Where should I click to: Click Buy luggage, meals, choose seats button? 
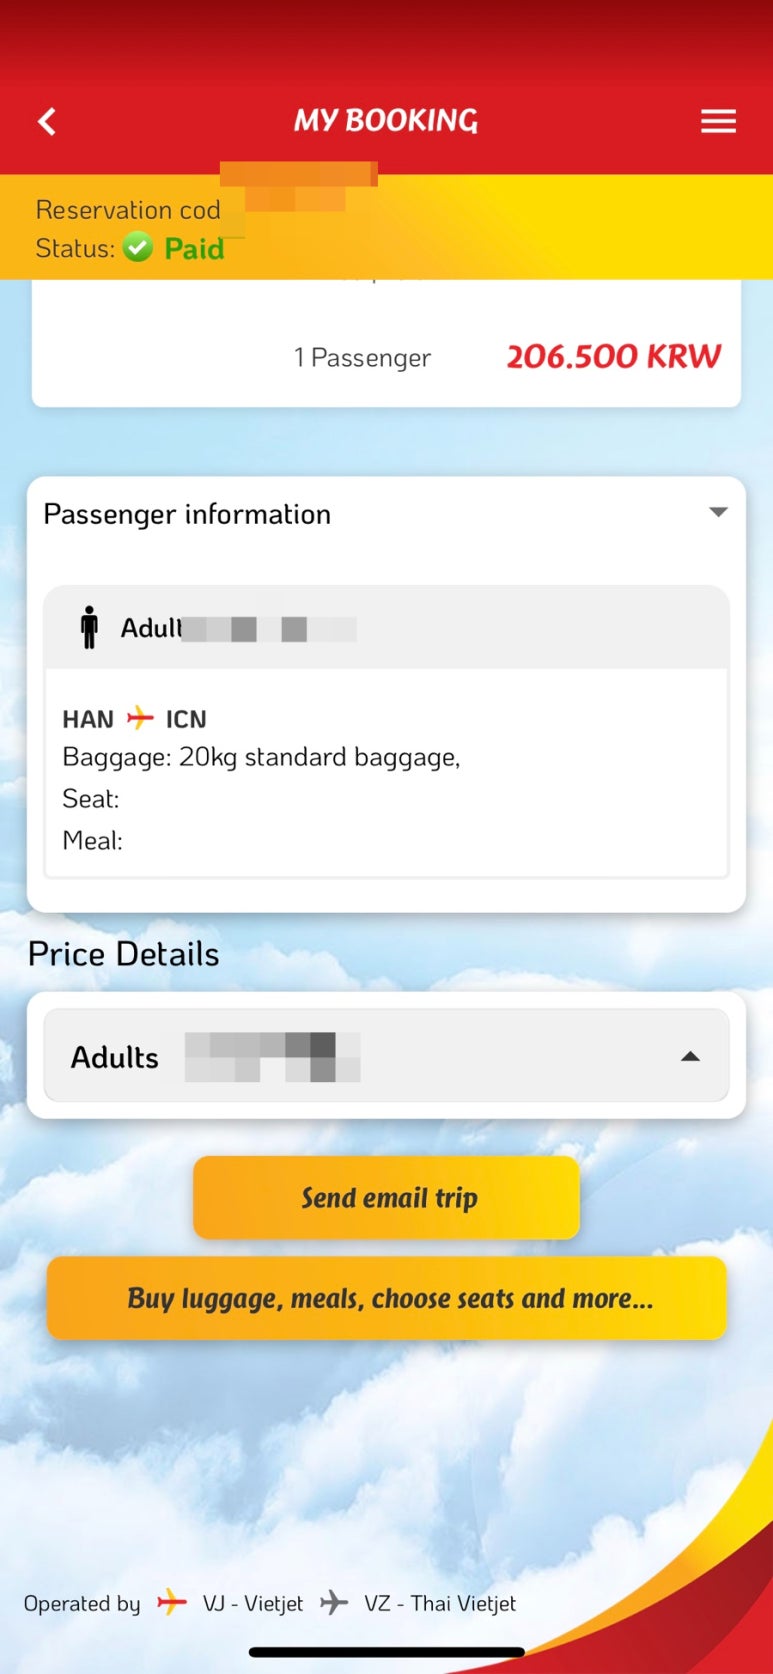(x=386, y=1298)
